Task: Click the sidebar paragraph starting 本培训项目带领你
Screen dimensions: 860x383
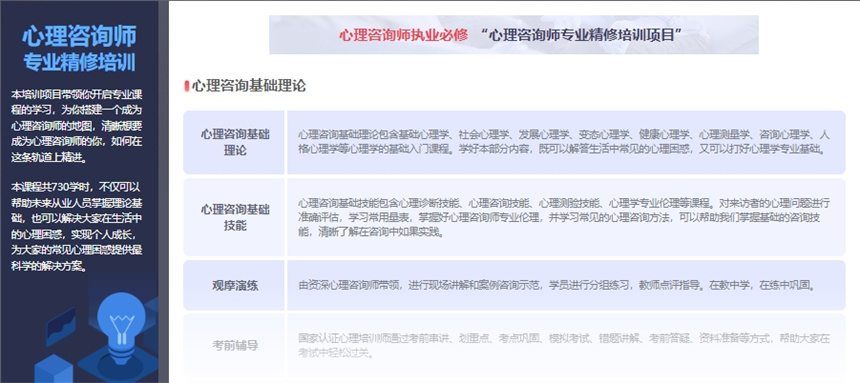Action: click(x=77, y=125)
